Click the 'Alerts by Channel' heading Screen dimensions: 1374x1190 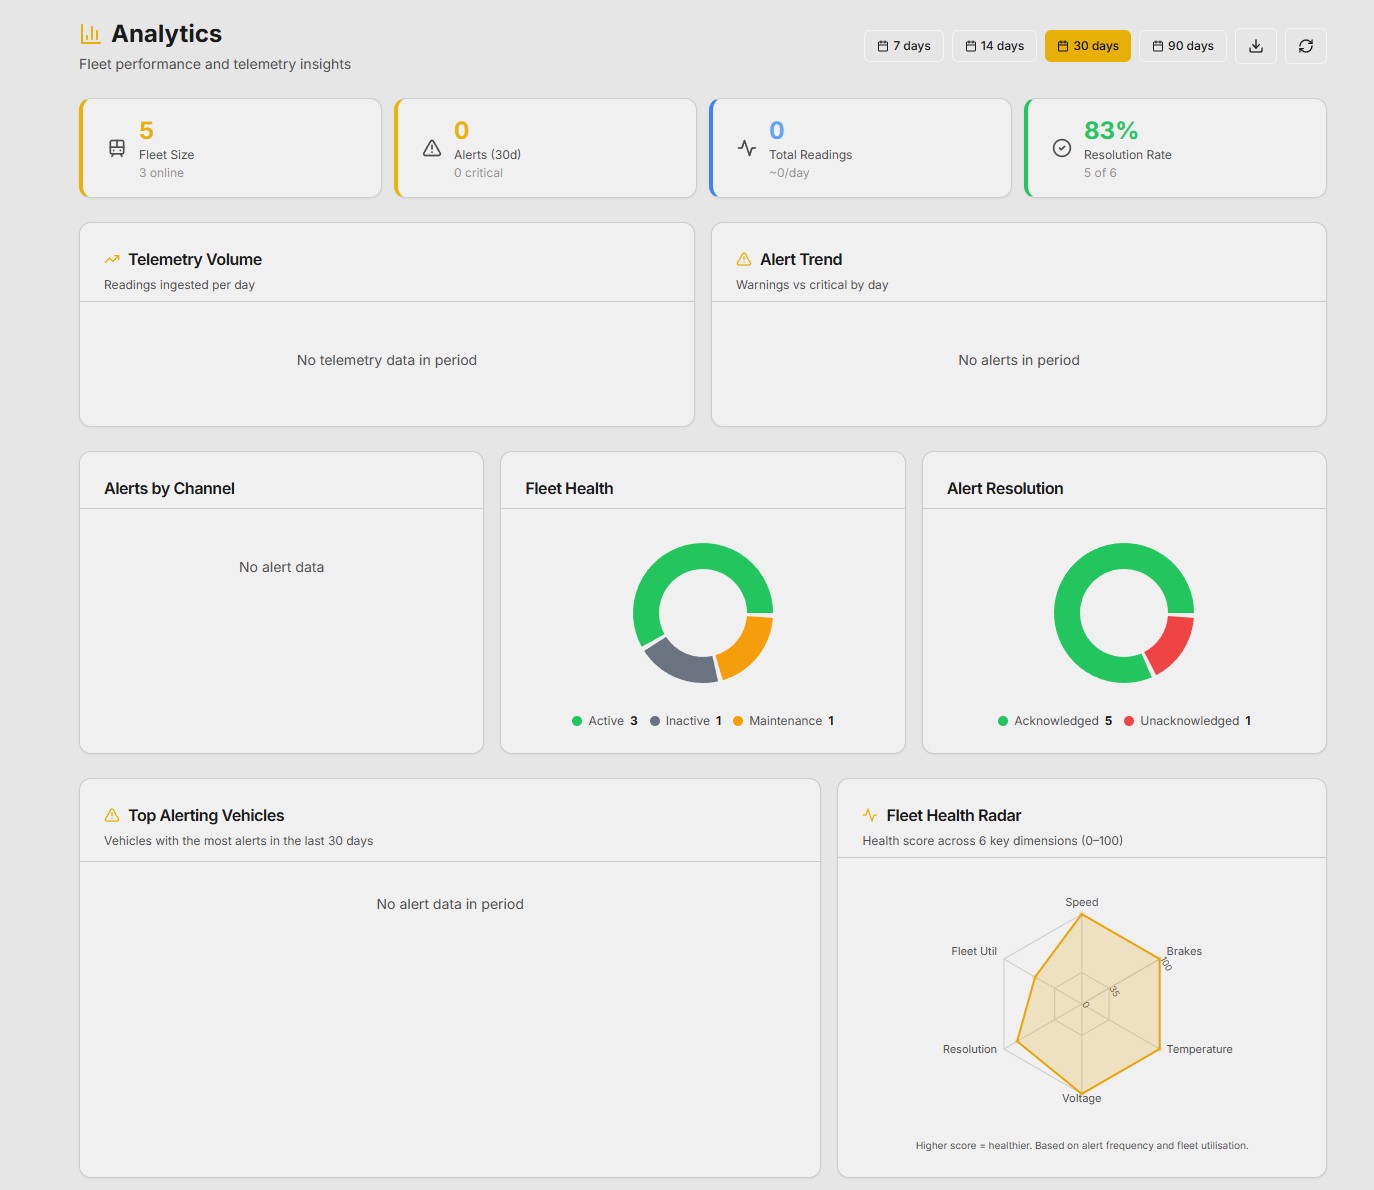coord(170,488)
